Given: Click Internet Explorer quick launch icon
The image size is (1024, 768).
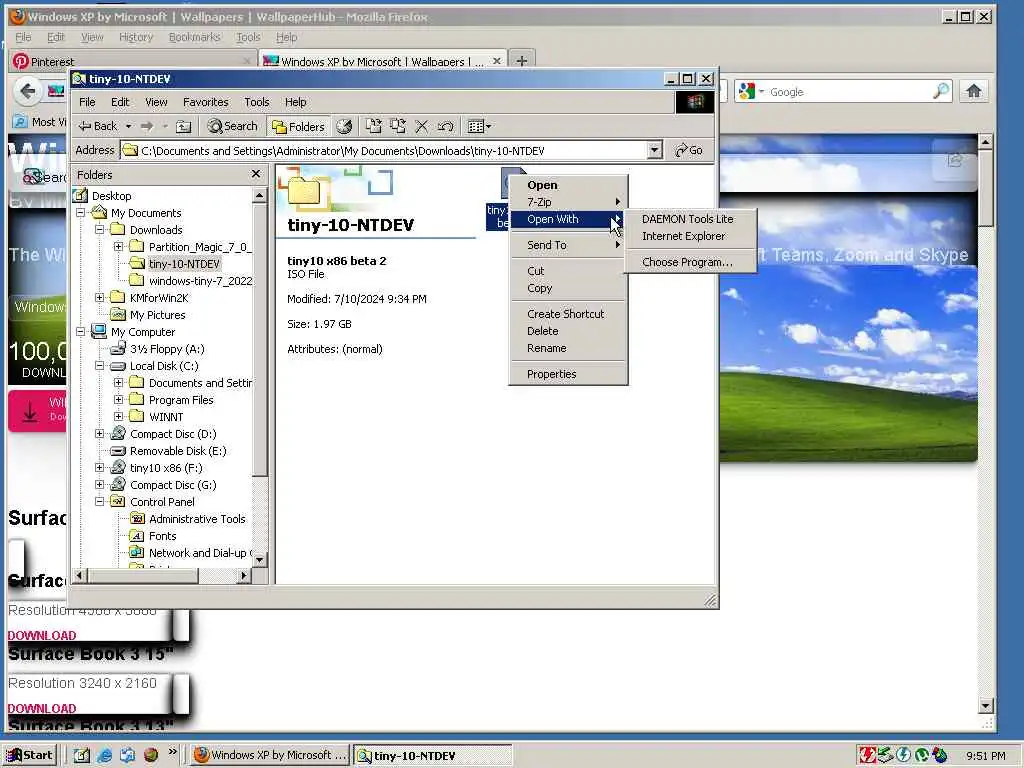Looking at the screenshot, I should click(104, 755).
